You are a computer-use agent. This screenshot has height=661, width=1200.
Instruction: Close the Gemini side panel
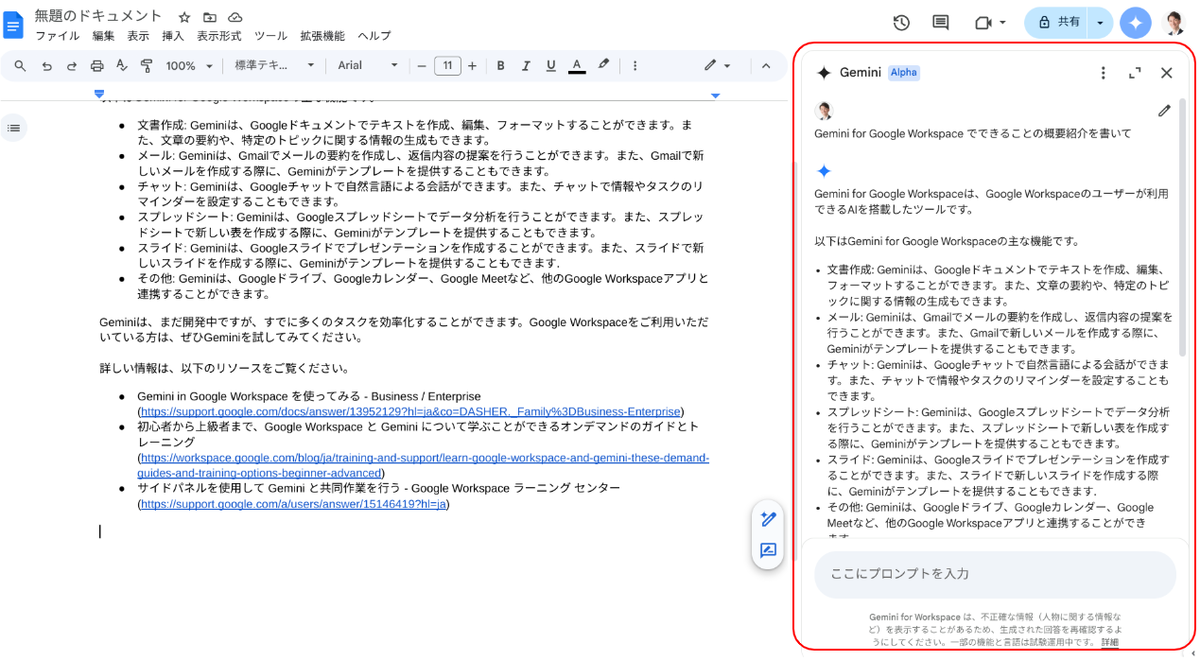[1166, 73]
